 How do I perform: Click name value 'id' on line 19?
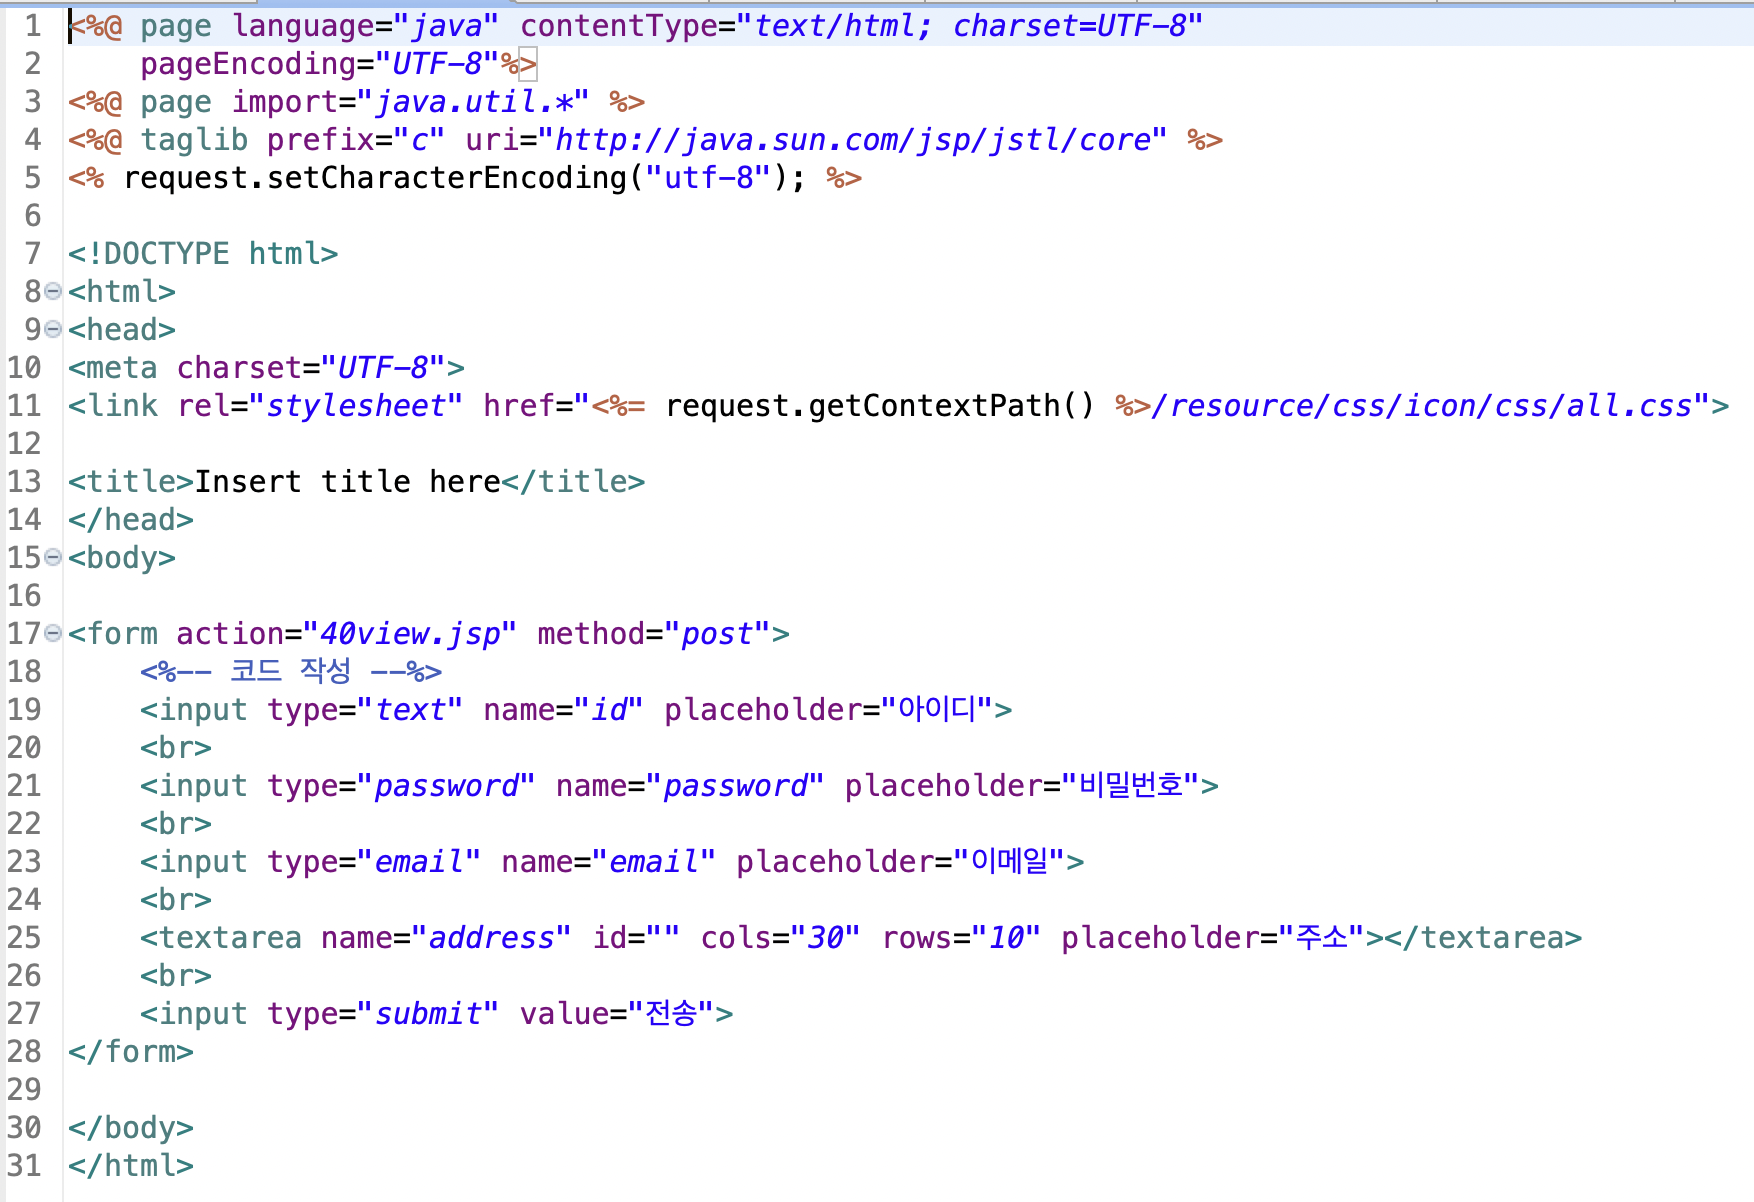click(609, 710)
